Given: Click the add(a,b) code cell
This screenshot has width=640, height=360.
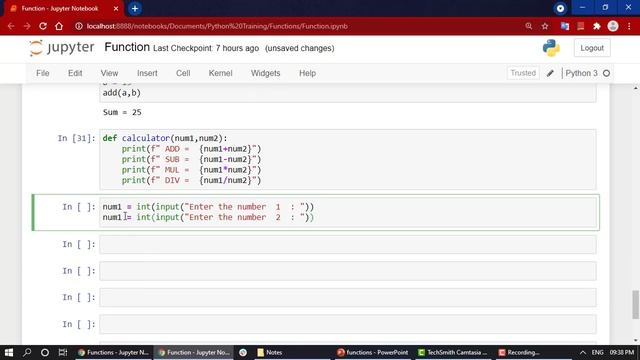Looking at the screenshot, I should coord(348,93).
